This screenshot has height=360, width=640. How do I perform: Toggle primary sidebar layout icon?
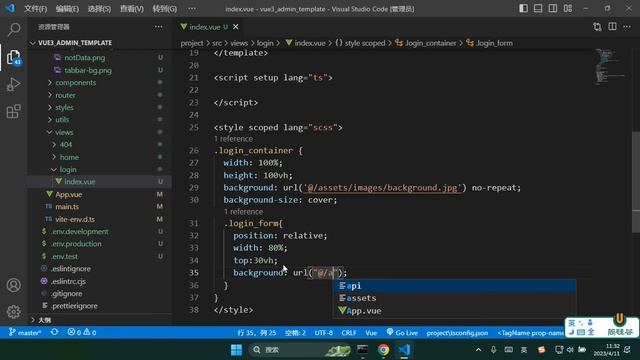click(x=523, y=9)
